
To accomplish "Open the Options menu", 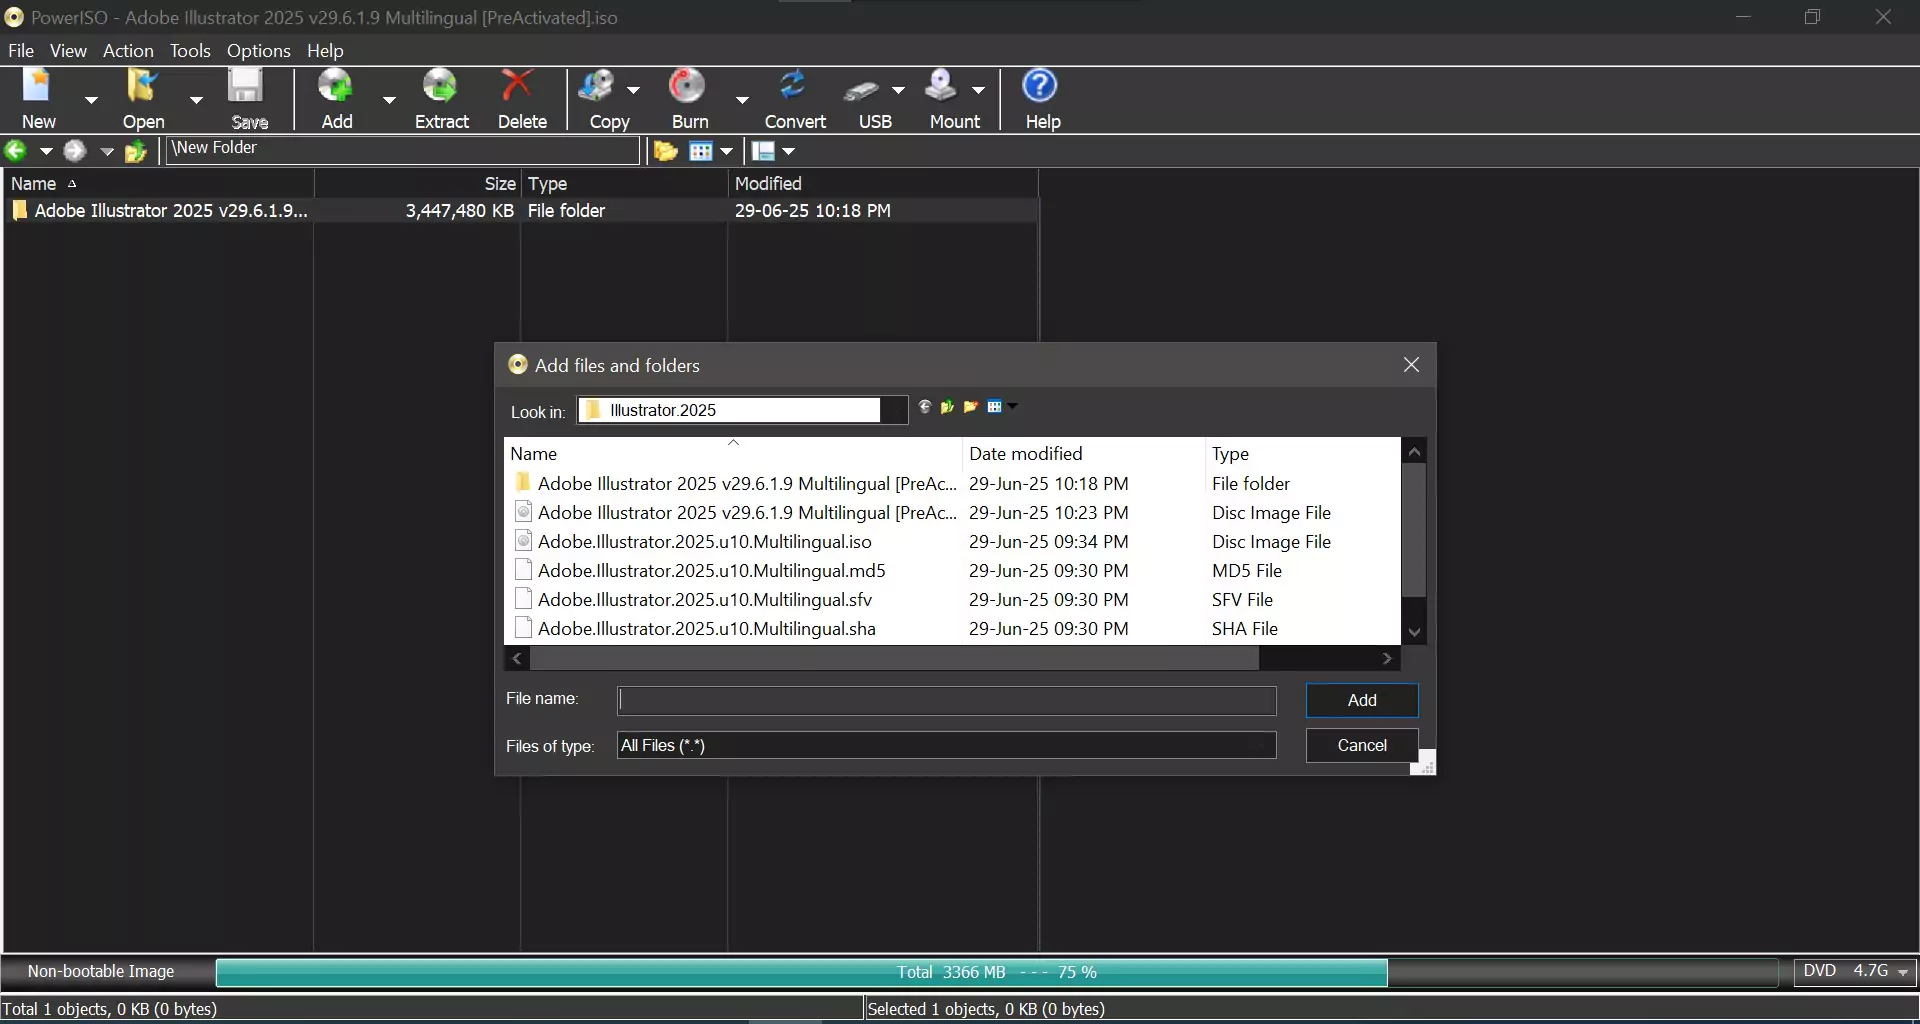I will tap(258, 50).
